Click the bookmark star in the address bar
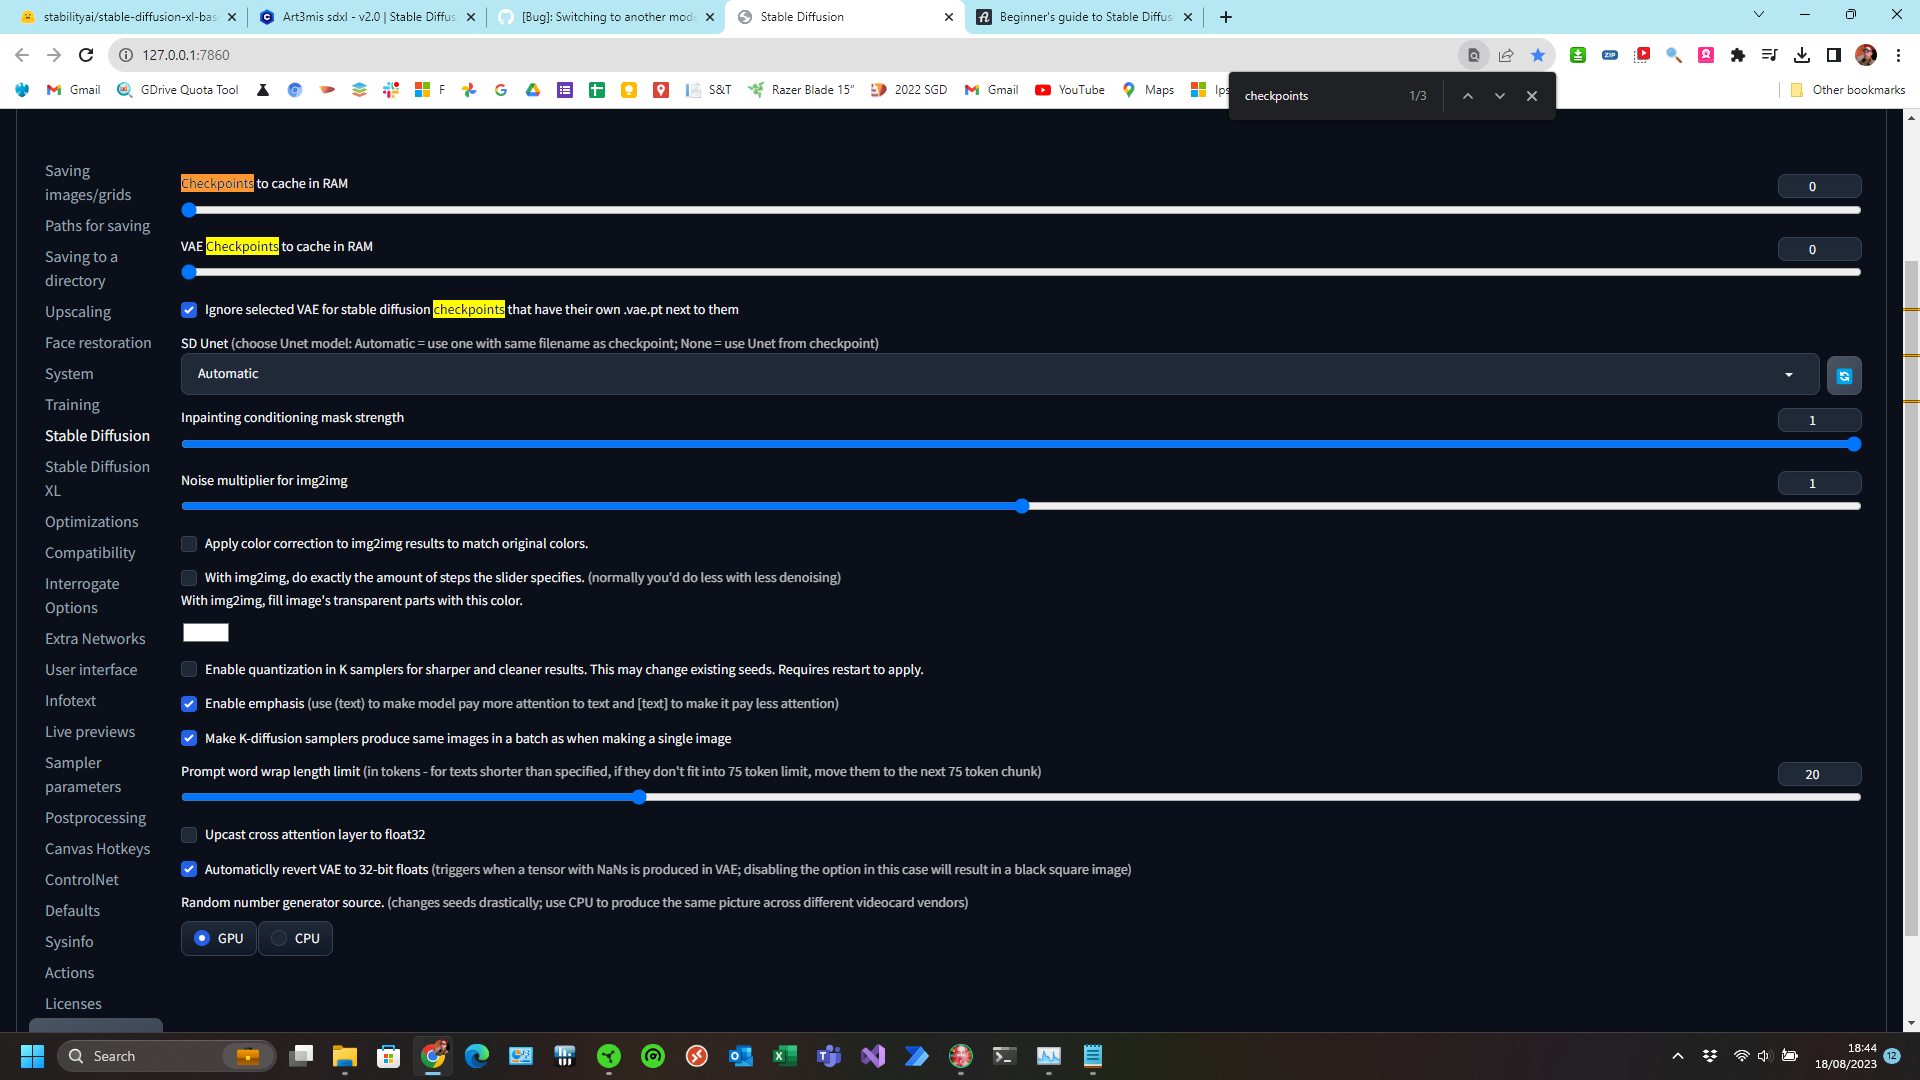The image size is (1920, 1080). (x=1539, y=55)
